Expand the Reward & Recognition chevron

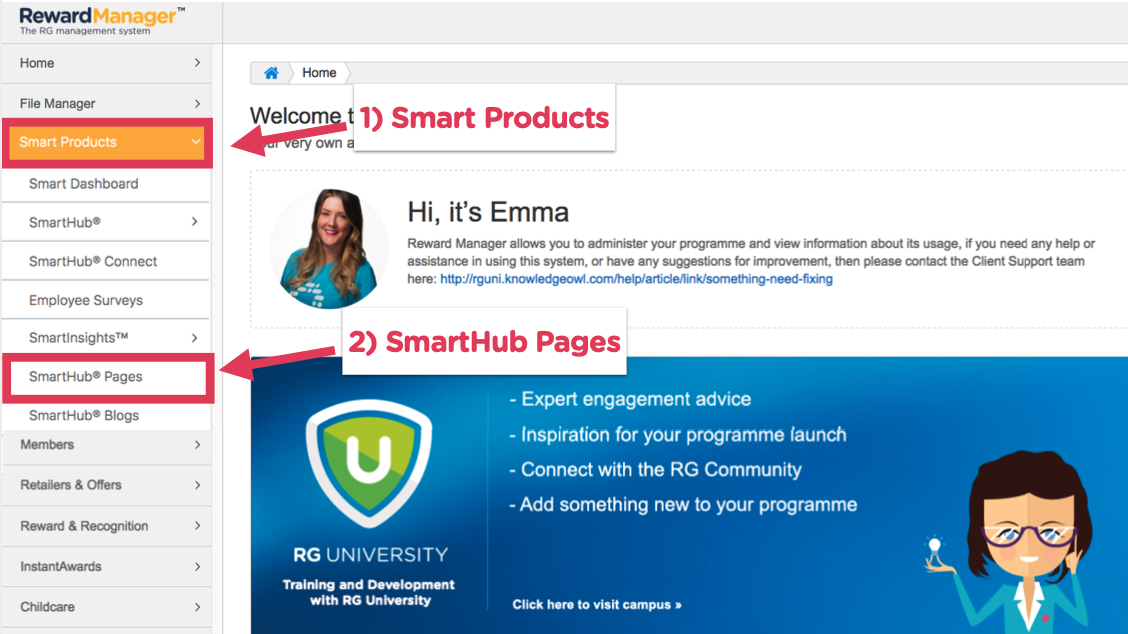tap(197, 526)
